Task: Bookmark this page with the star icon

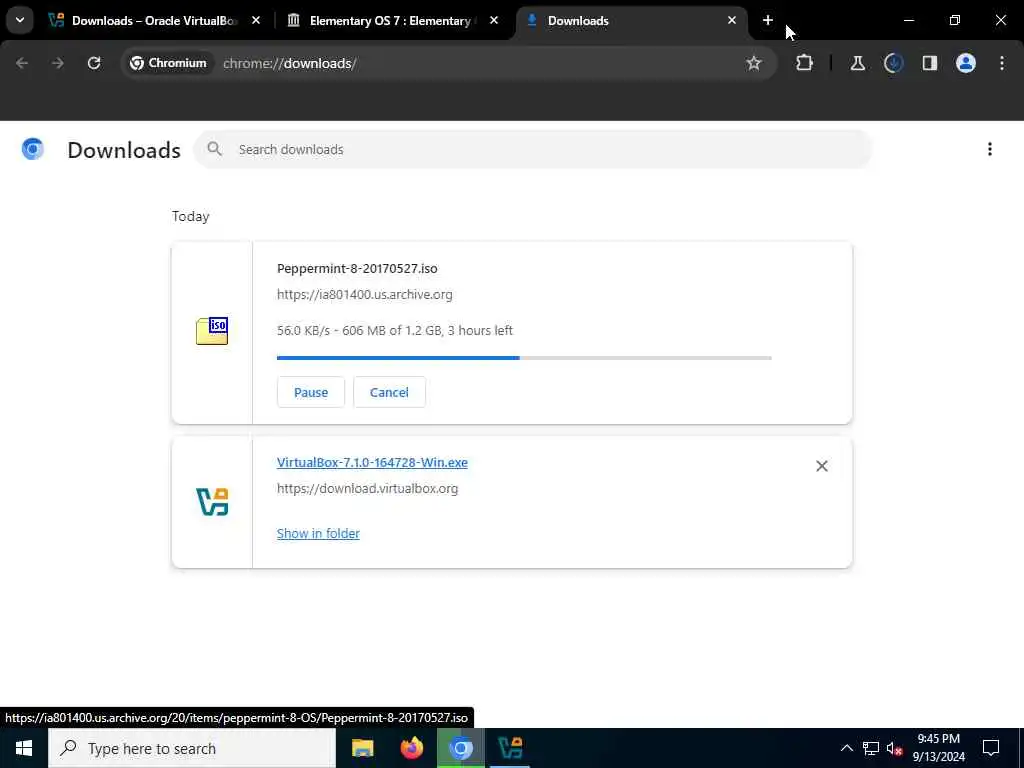Action: click(x=754, y=63)
